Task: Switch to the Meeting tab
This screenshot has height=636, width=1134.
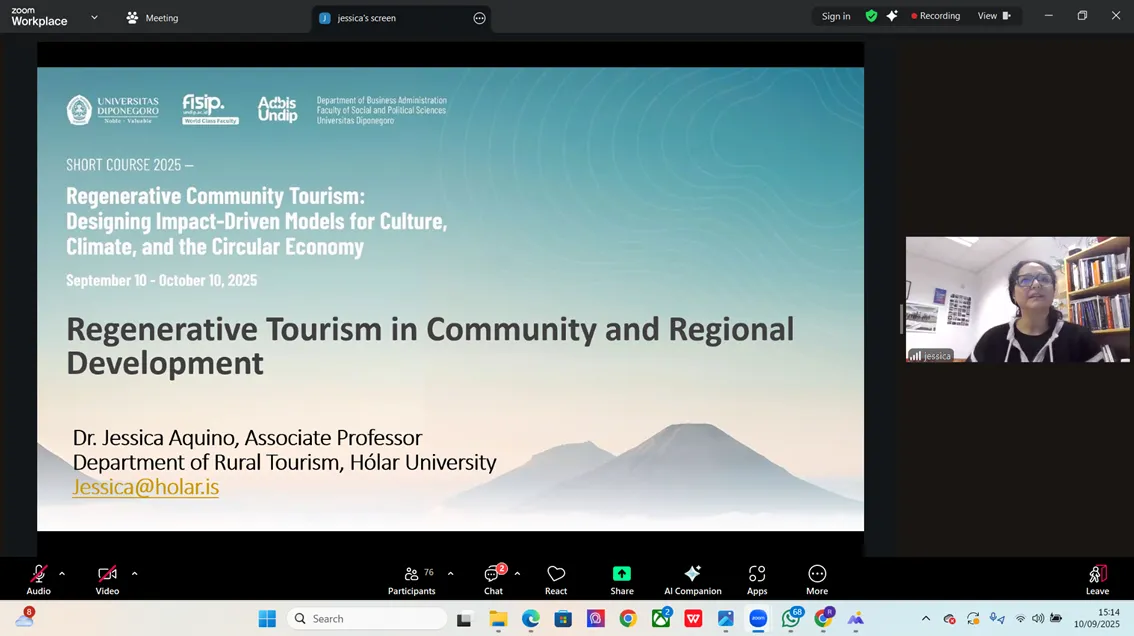Action: coord(152,18)
